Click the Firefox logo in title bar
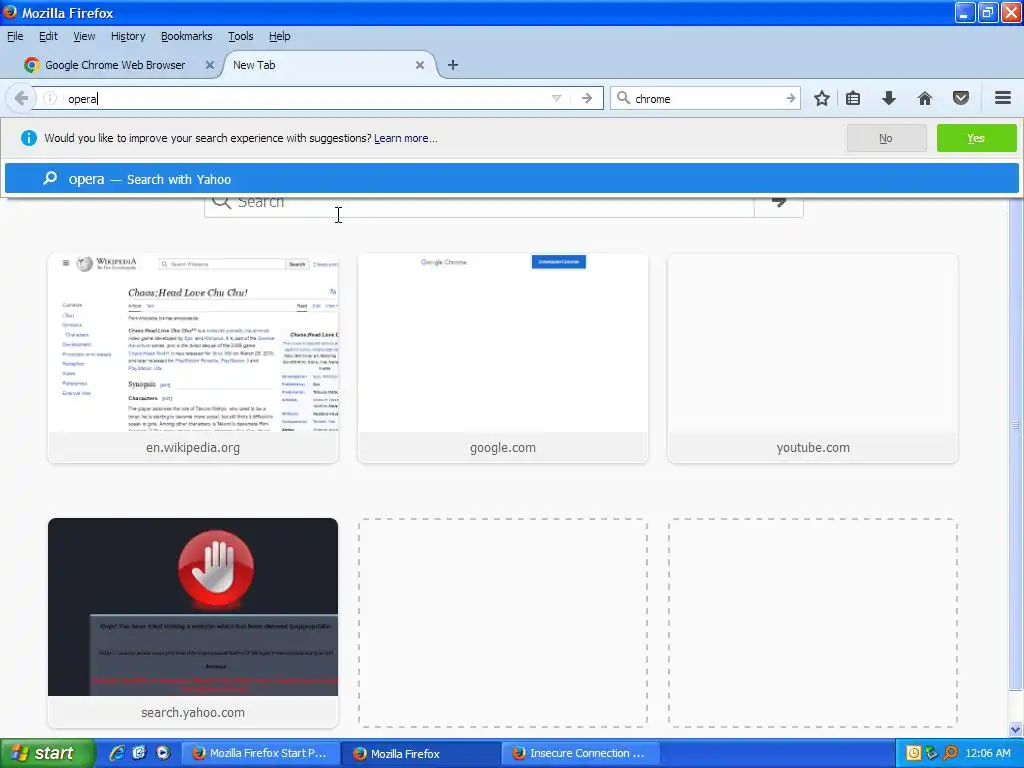The image size is (1024, 768). pos(10,12)
